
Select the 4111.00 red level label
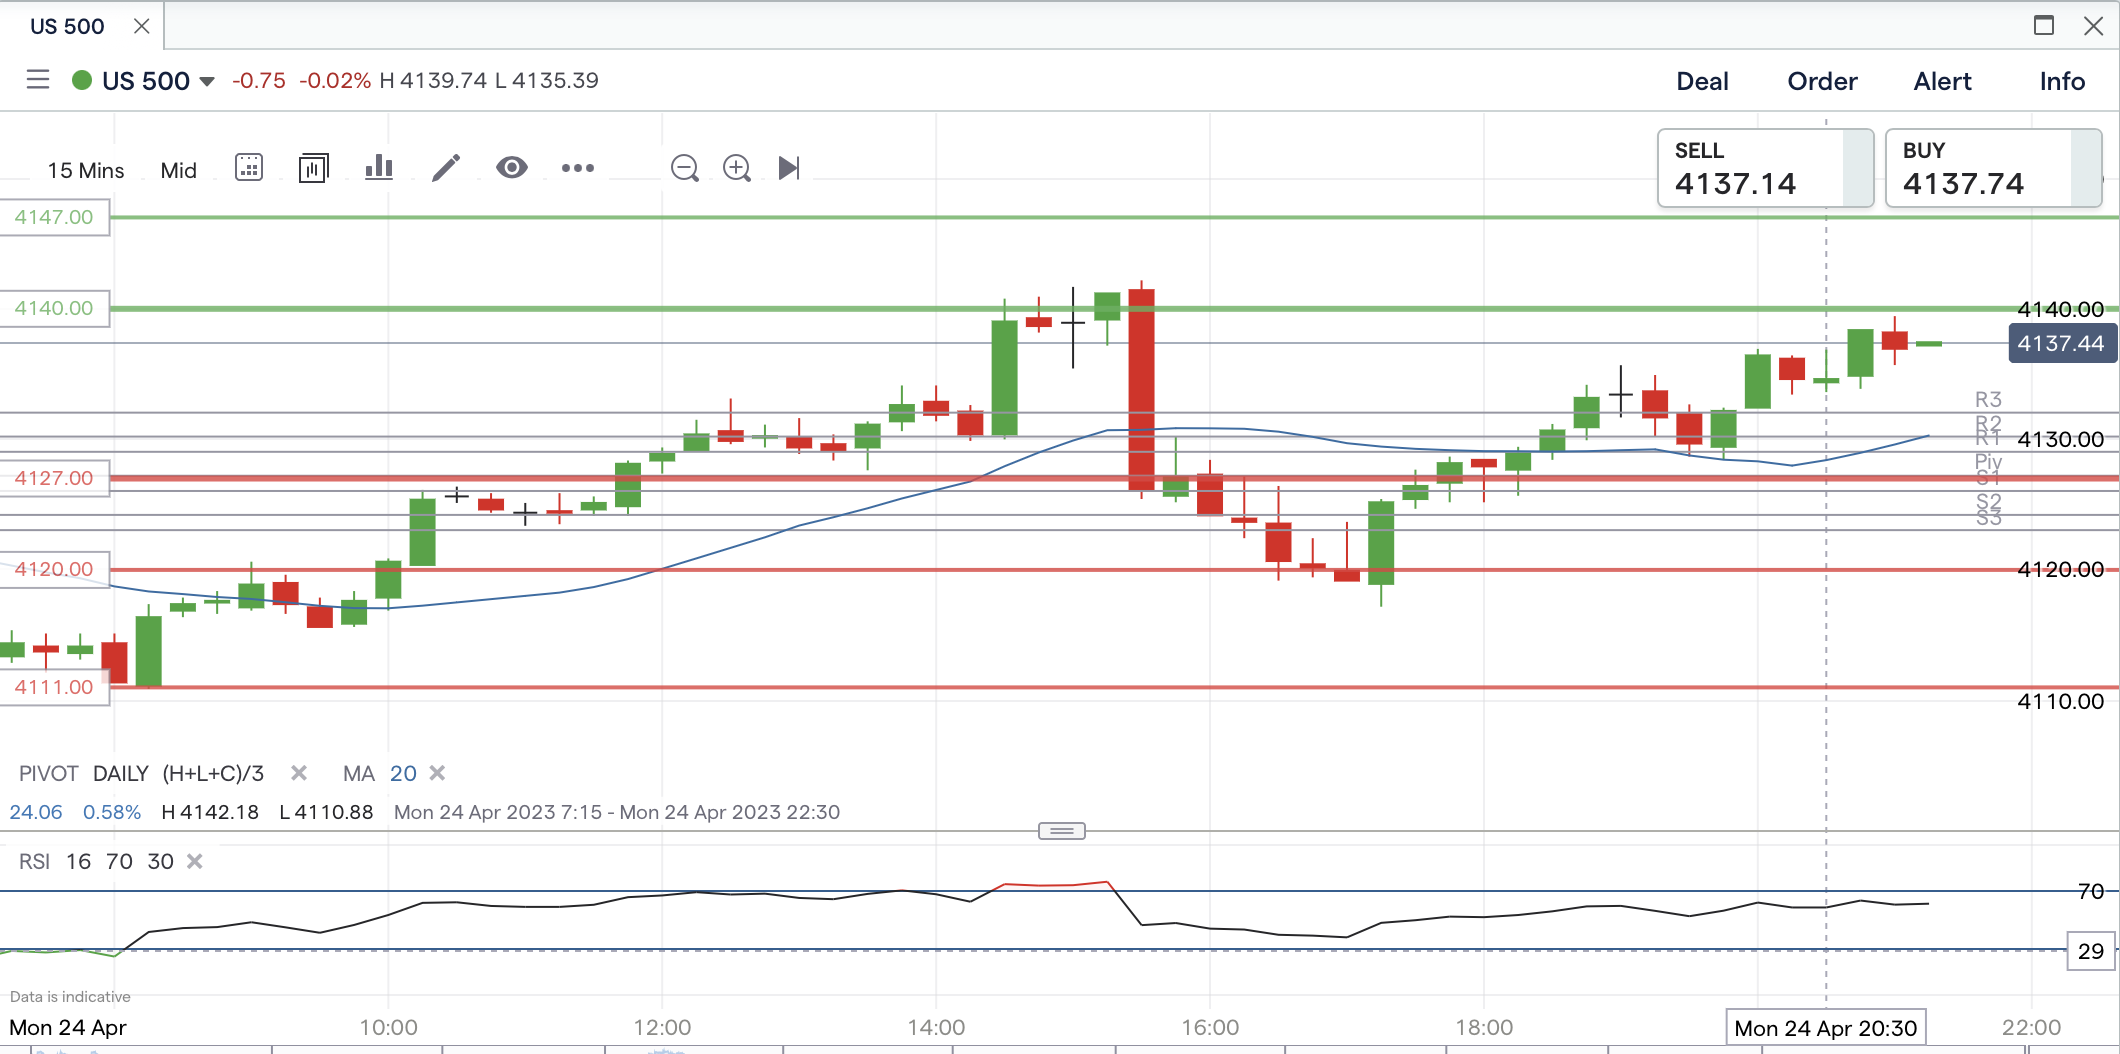click(x=54, y=687)
